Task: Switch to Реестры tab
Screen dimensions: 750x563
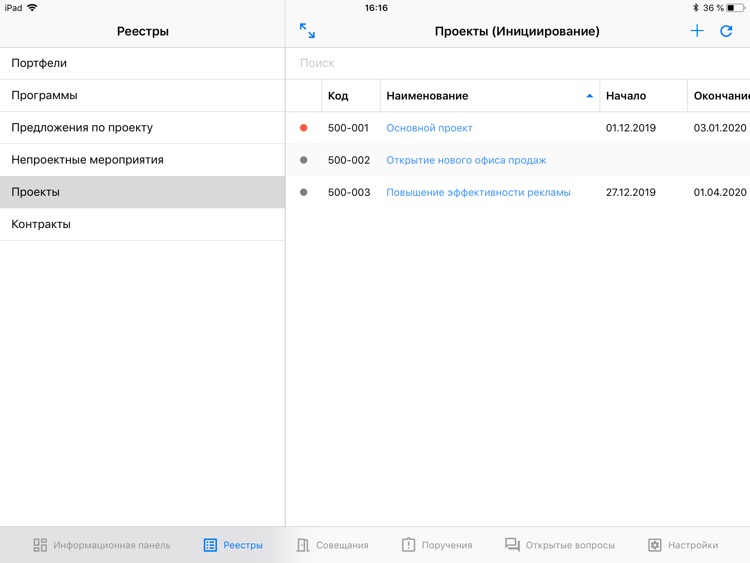Action: pos(233,545)
